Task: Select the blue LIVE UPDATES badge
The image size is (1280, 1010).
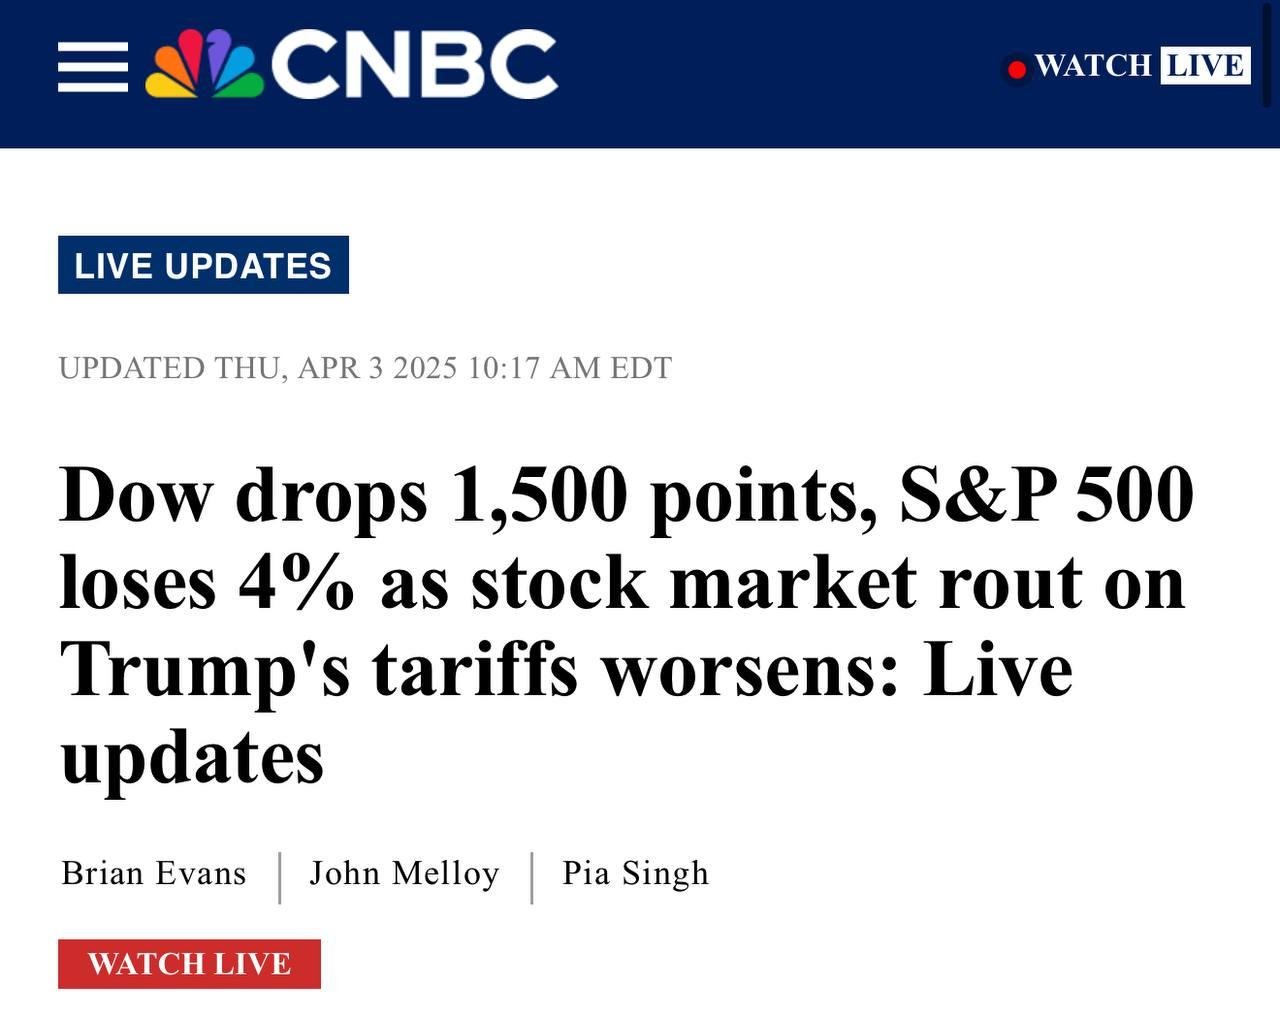Action: (203, 265)
